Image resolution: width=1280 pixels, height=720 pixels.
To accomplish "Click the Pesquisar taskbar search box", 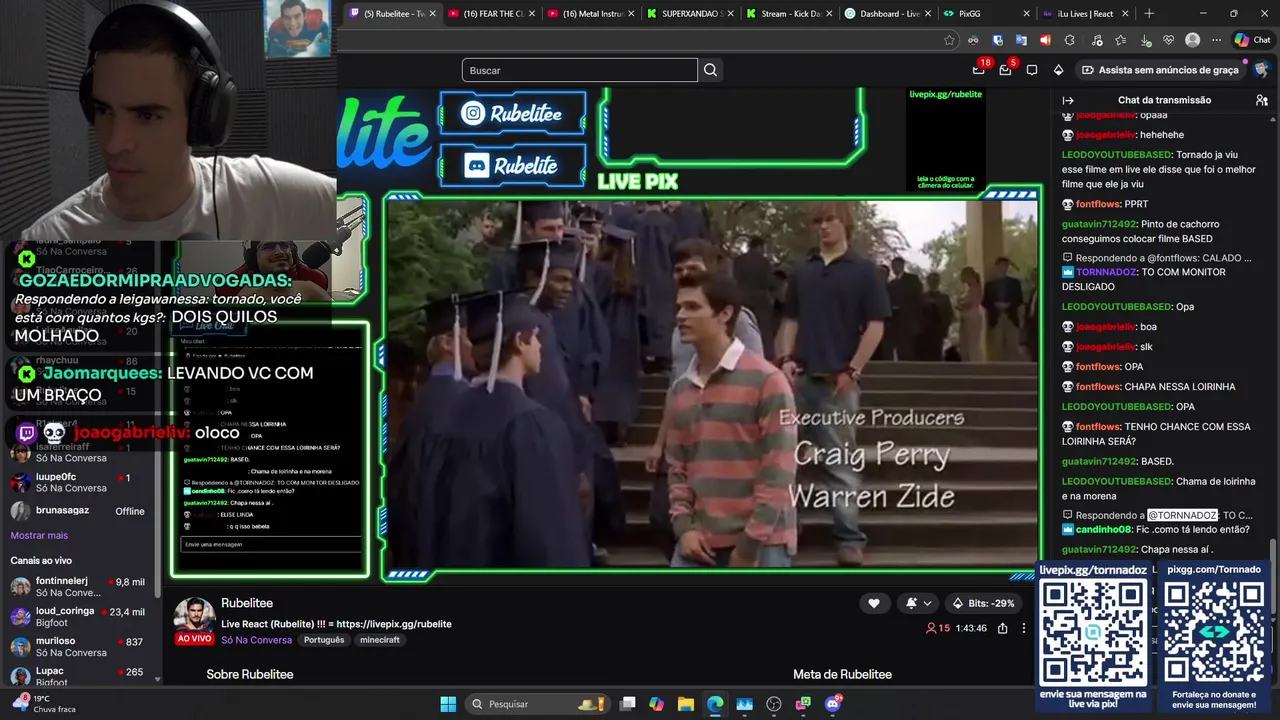I will pyautogui.click(x=537, y=704).
